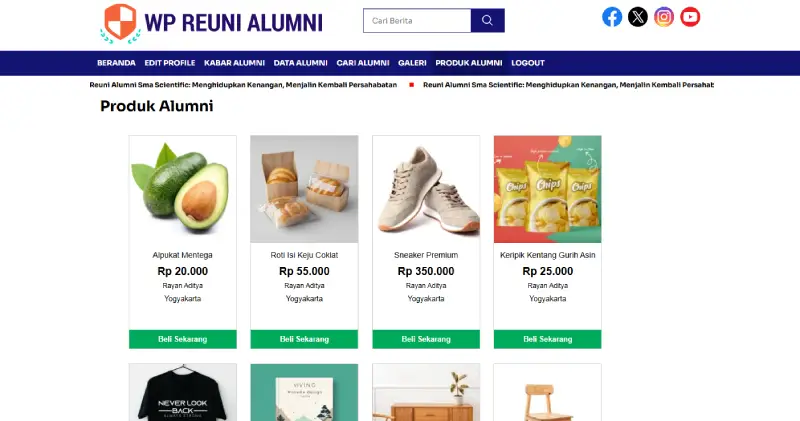
Task: Click Logout in the navigation bar
Action: pyautogui.click(x=528, y=63)
